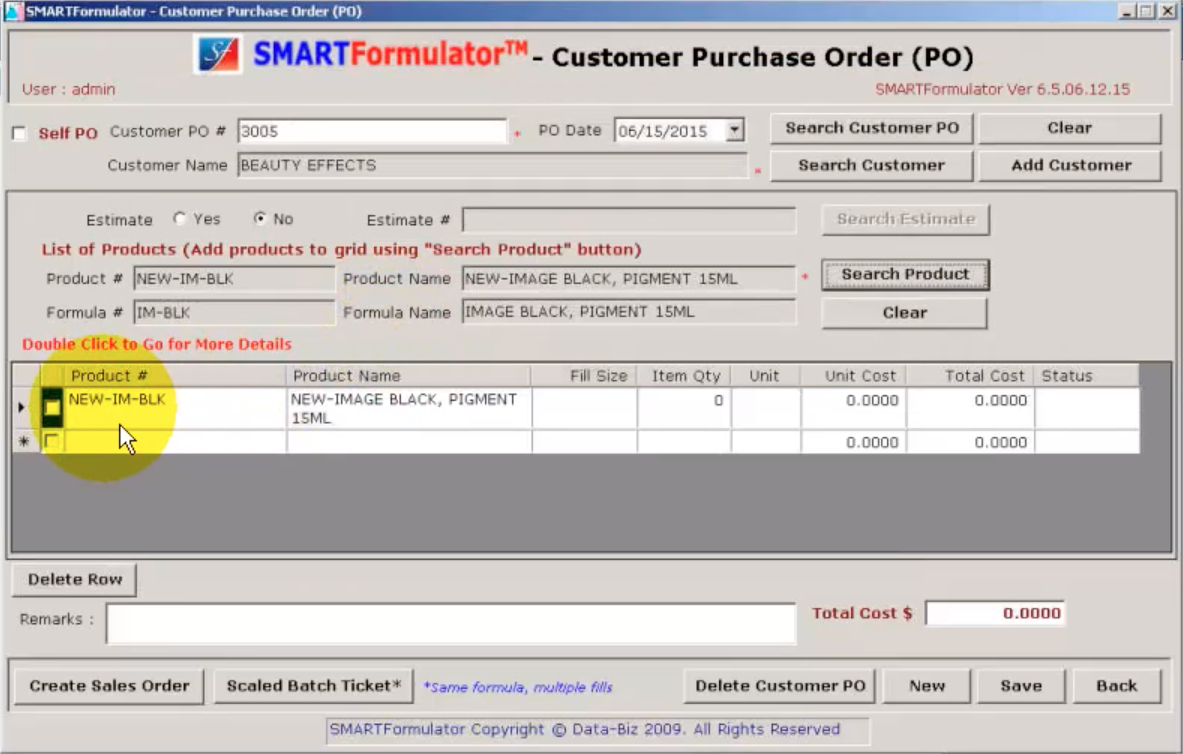The width and height of the screenshot is (1183, 754).
Task: Click the Create Sales Order button
Action: [x=109, y=686]
